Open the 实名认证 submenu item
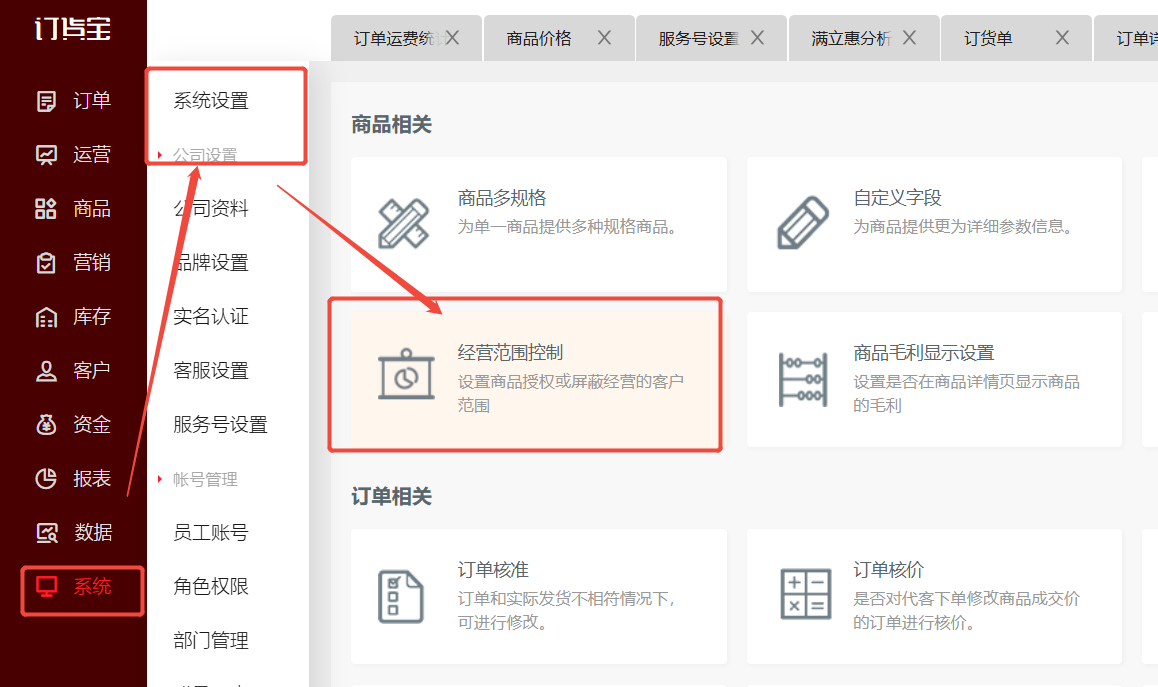 tap(211, 317)
